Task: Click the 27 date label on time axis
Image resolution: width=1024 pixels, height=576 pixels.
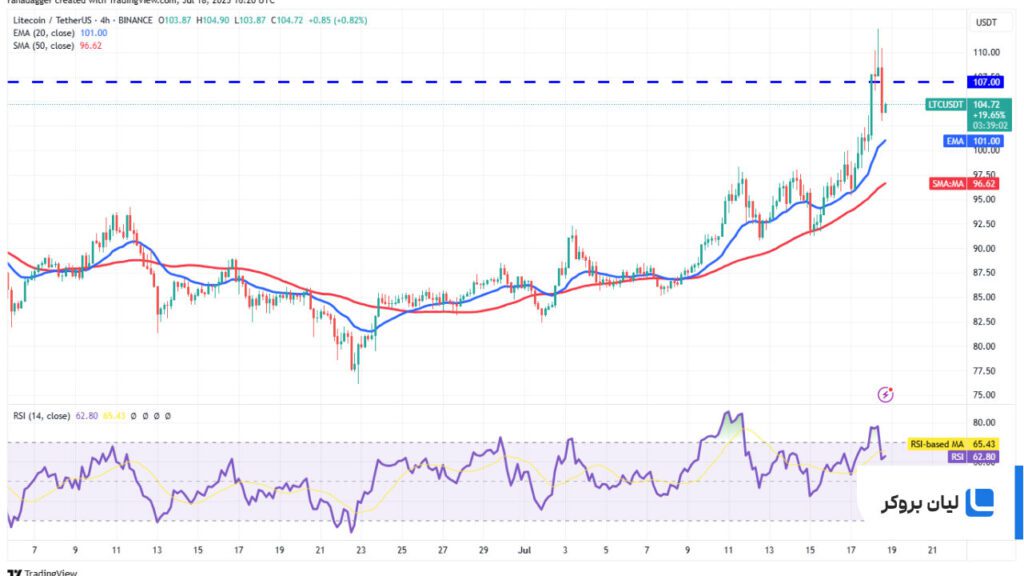Action: (442, 551)
